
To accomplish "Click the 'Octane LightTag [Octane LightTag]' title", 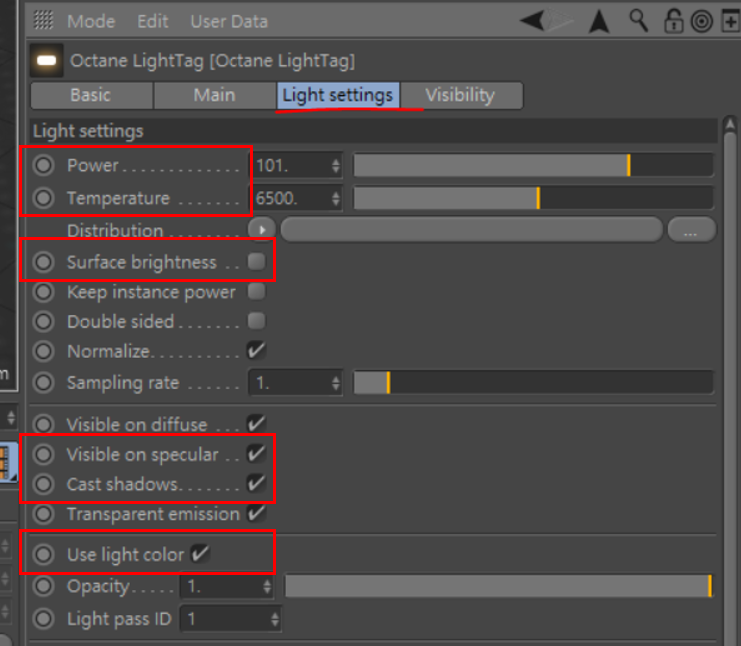I will point(213,61).
